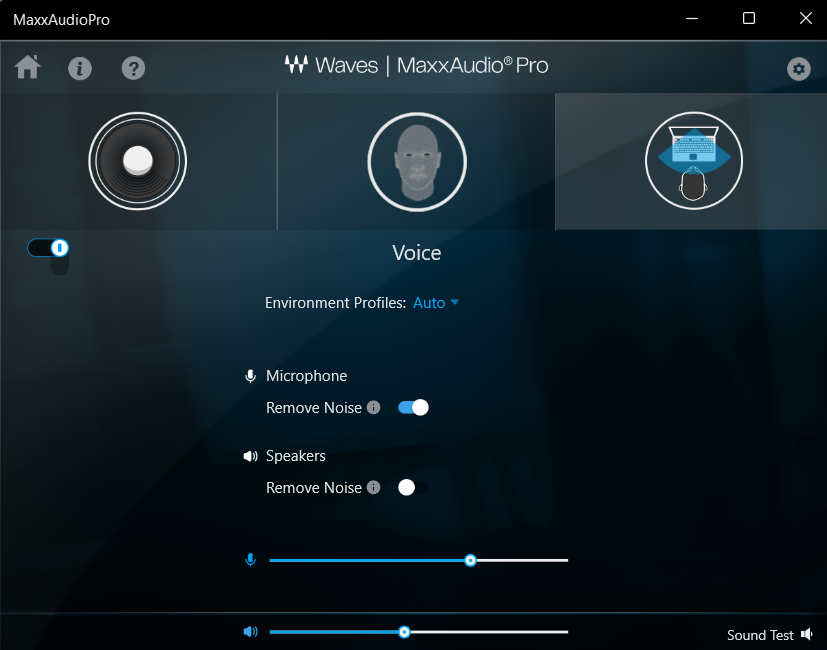This screenshot has height=650, width=827.
Task: Click the microphone icon next to the volume slider
Action: [x=250, y=560]
